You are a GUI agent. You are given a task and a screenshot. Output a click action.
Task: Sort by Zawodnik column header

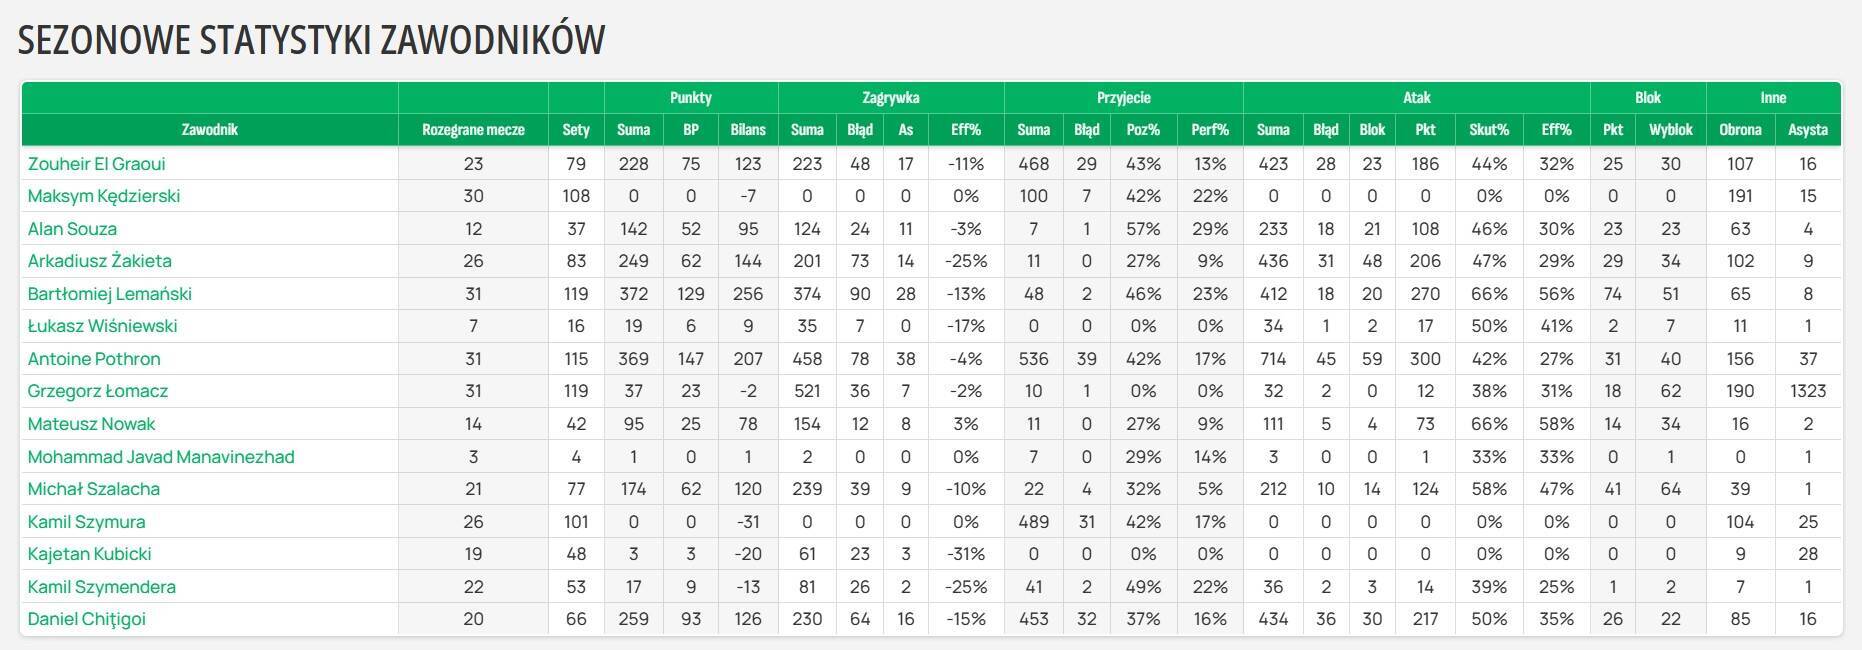210,130
